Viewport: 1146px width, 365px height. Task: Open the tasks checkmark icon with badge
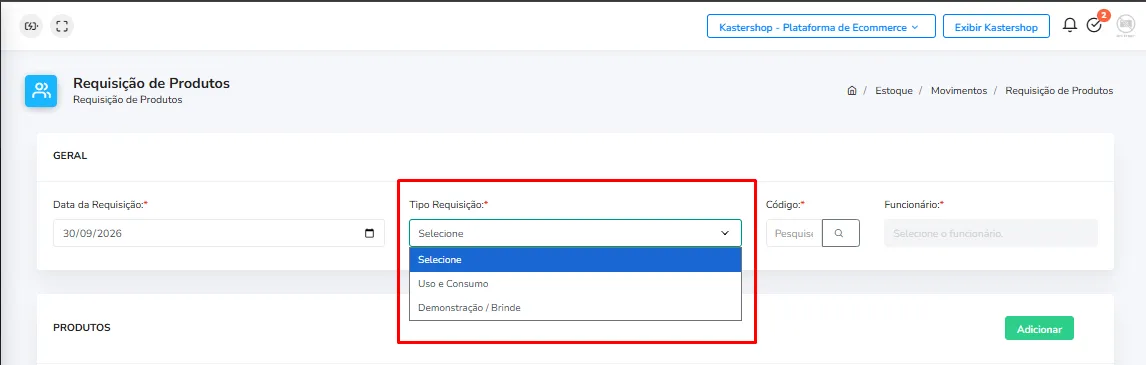pos(1095,26)
